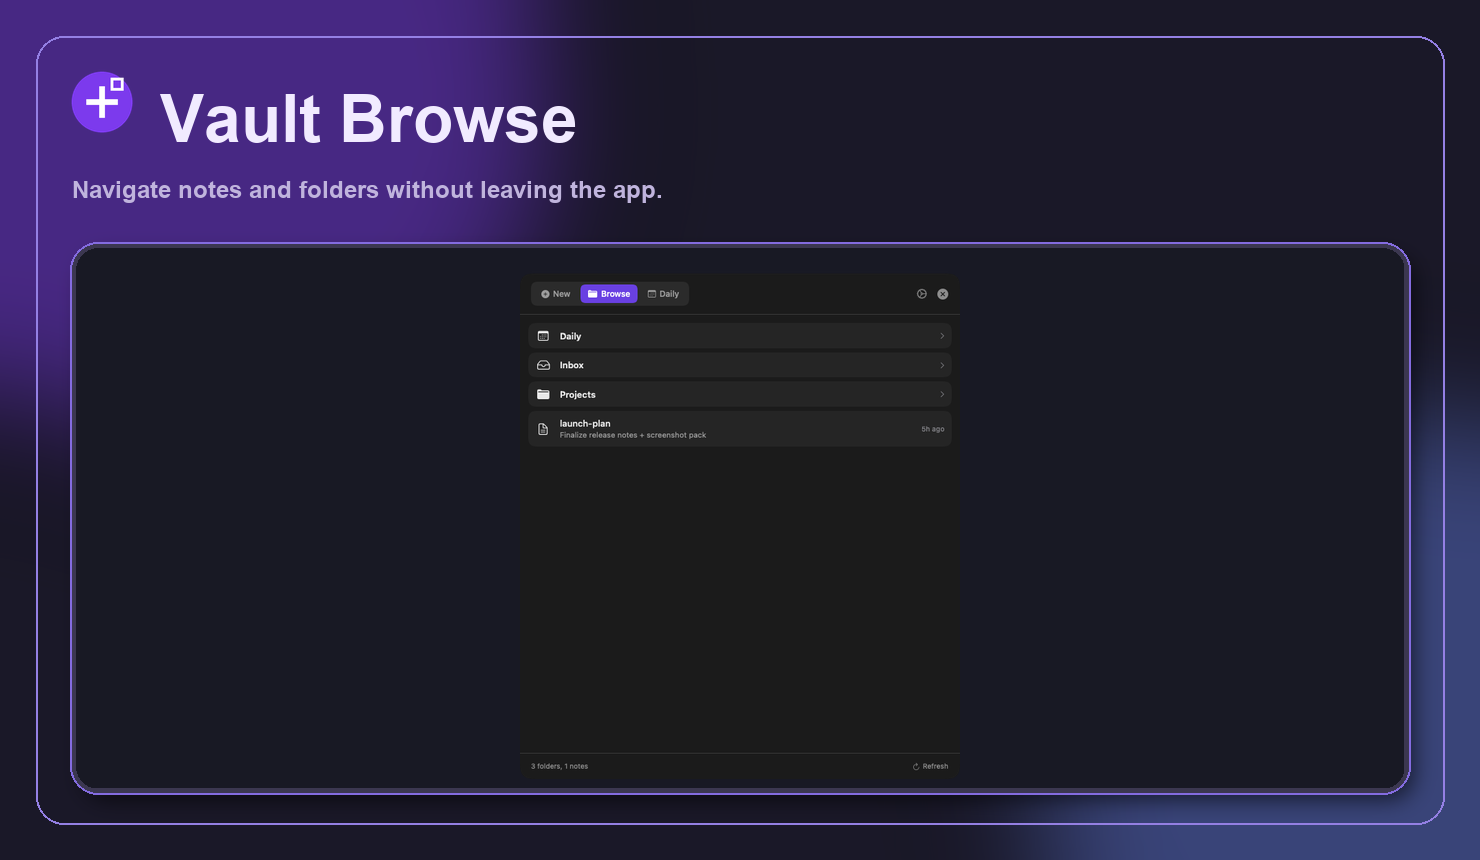Expand the Projects folder via its chevron

point(941,394)
